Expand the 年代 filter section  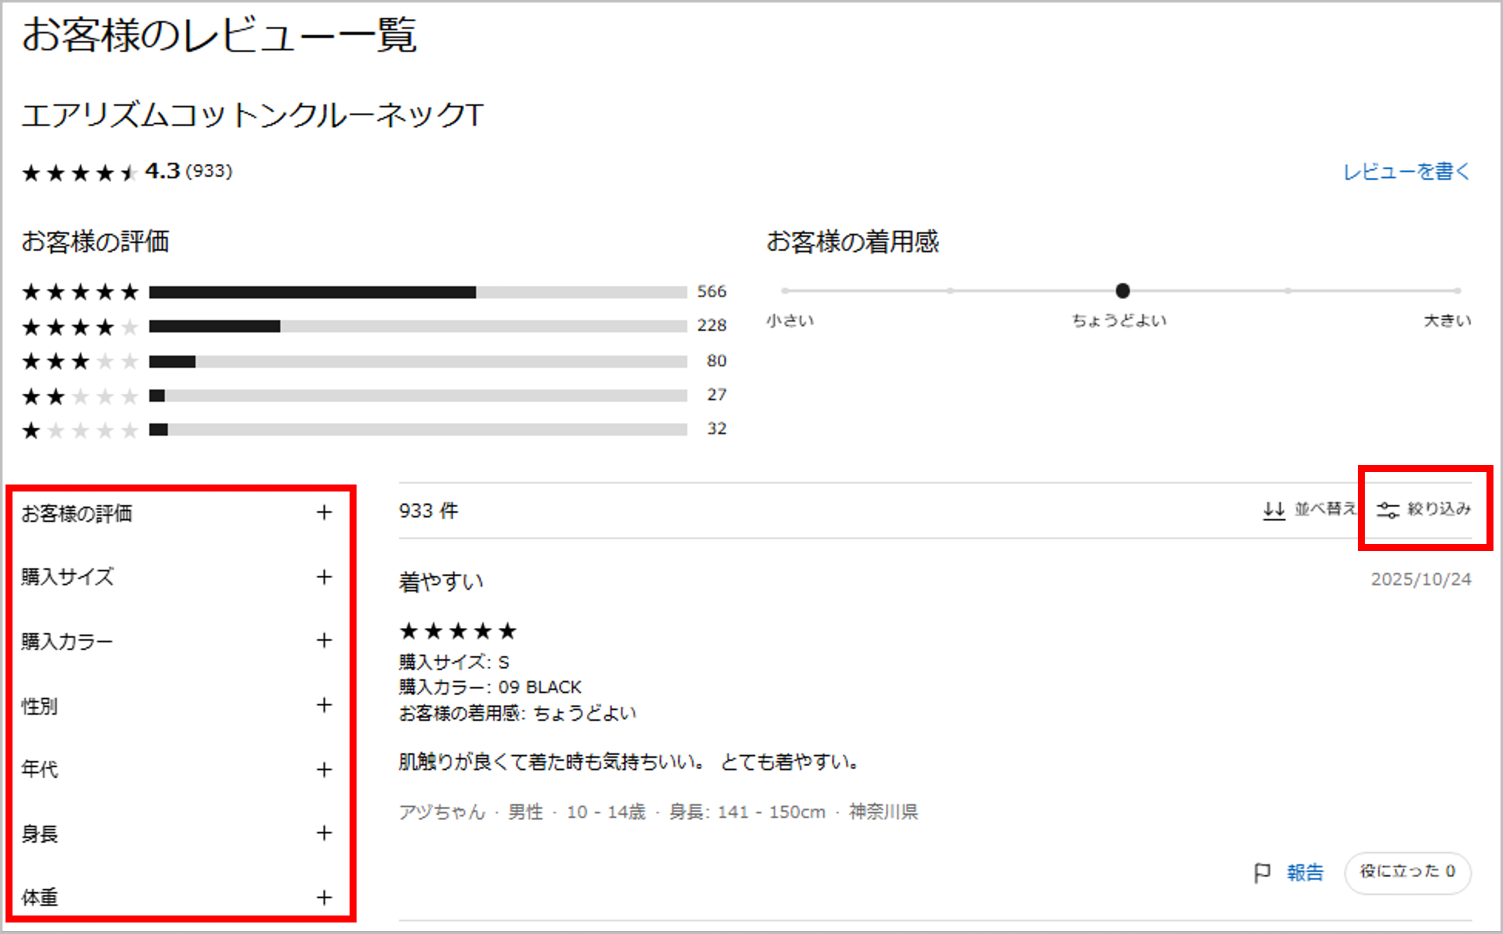click(324, 769)
